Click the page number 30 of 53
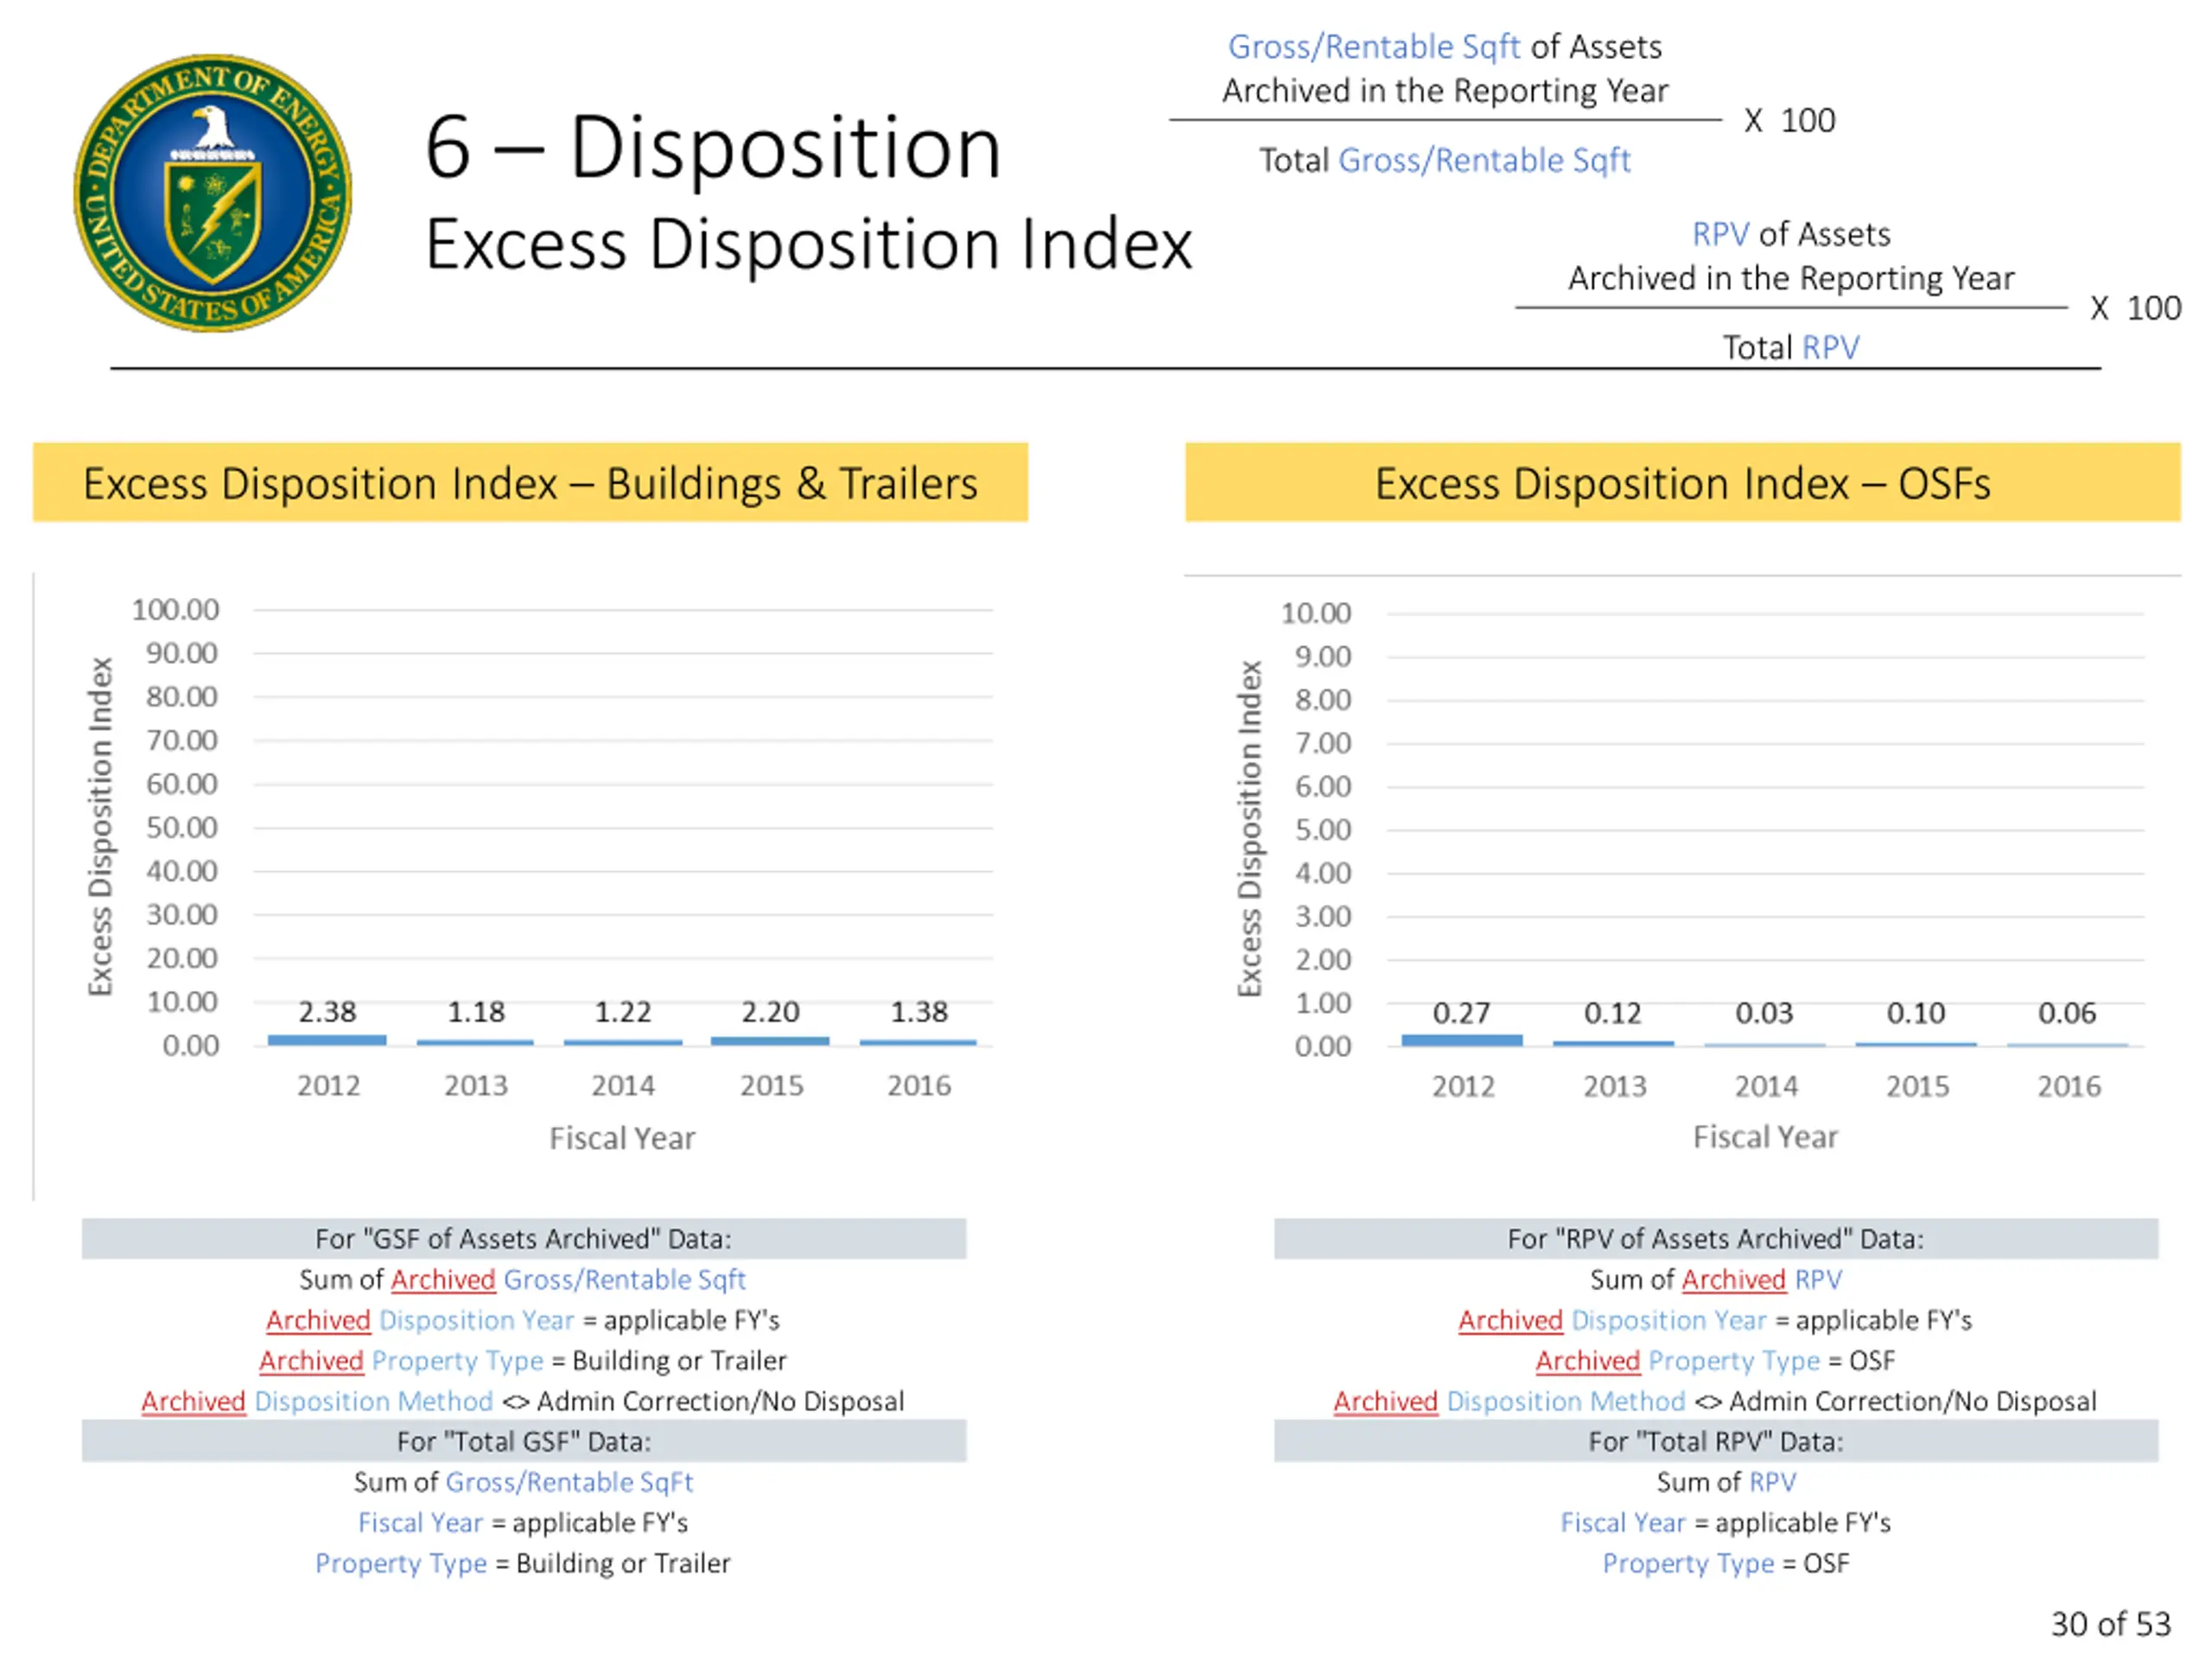The width and height of the screenshot is (2212, 1659). pyautogui.click(x=2110, y=1623)
